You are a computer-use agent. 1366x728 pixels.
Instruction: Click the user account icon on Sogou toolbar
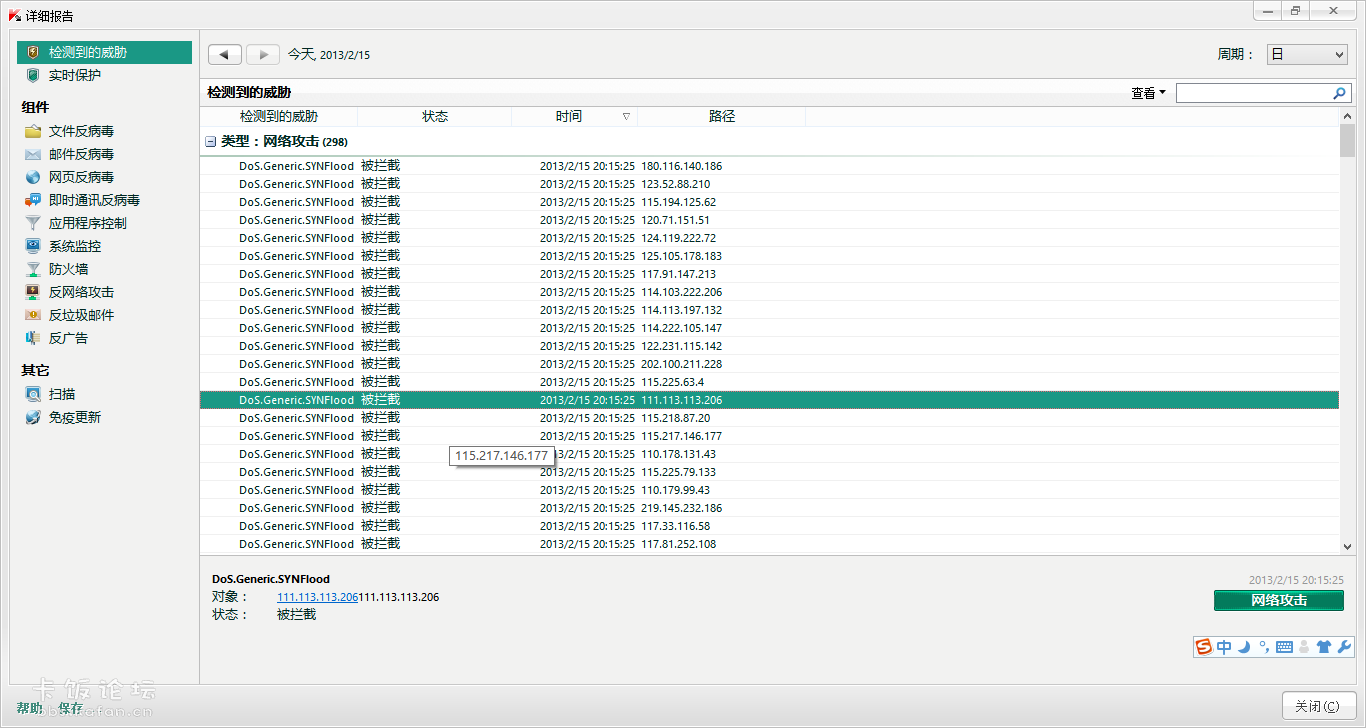point(1304,647)
